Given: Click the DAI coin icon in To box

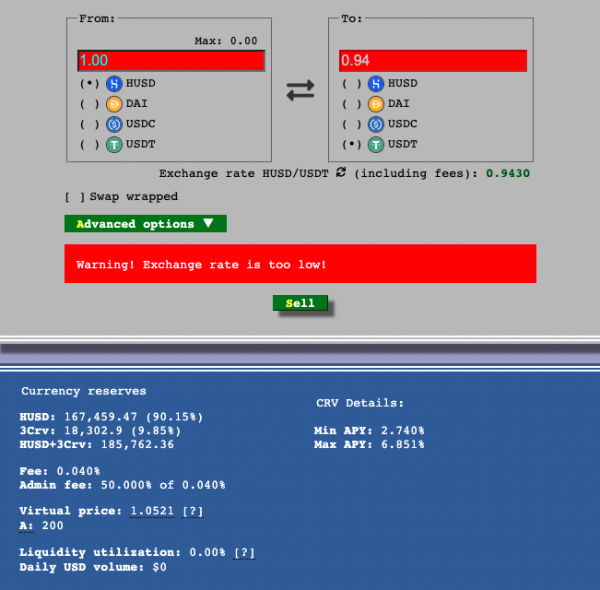Looking at the screenshot, I should (x=376, y=104).
